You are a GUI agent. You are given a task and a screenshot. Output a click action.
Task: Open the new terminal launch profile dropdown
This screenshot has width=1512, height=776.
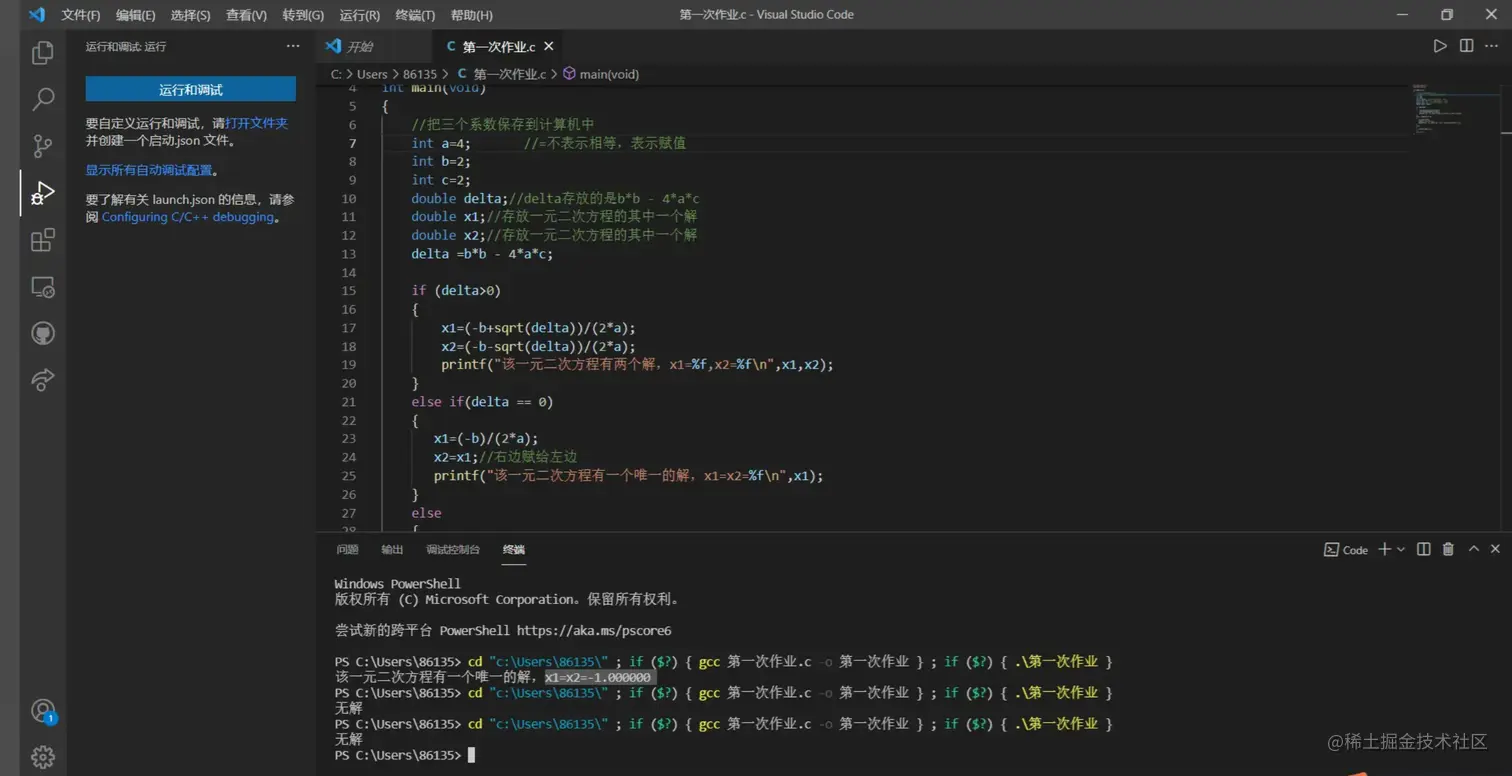pos(1401,549)
